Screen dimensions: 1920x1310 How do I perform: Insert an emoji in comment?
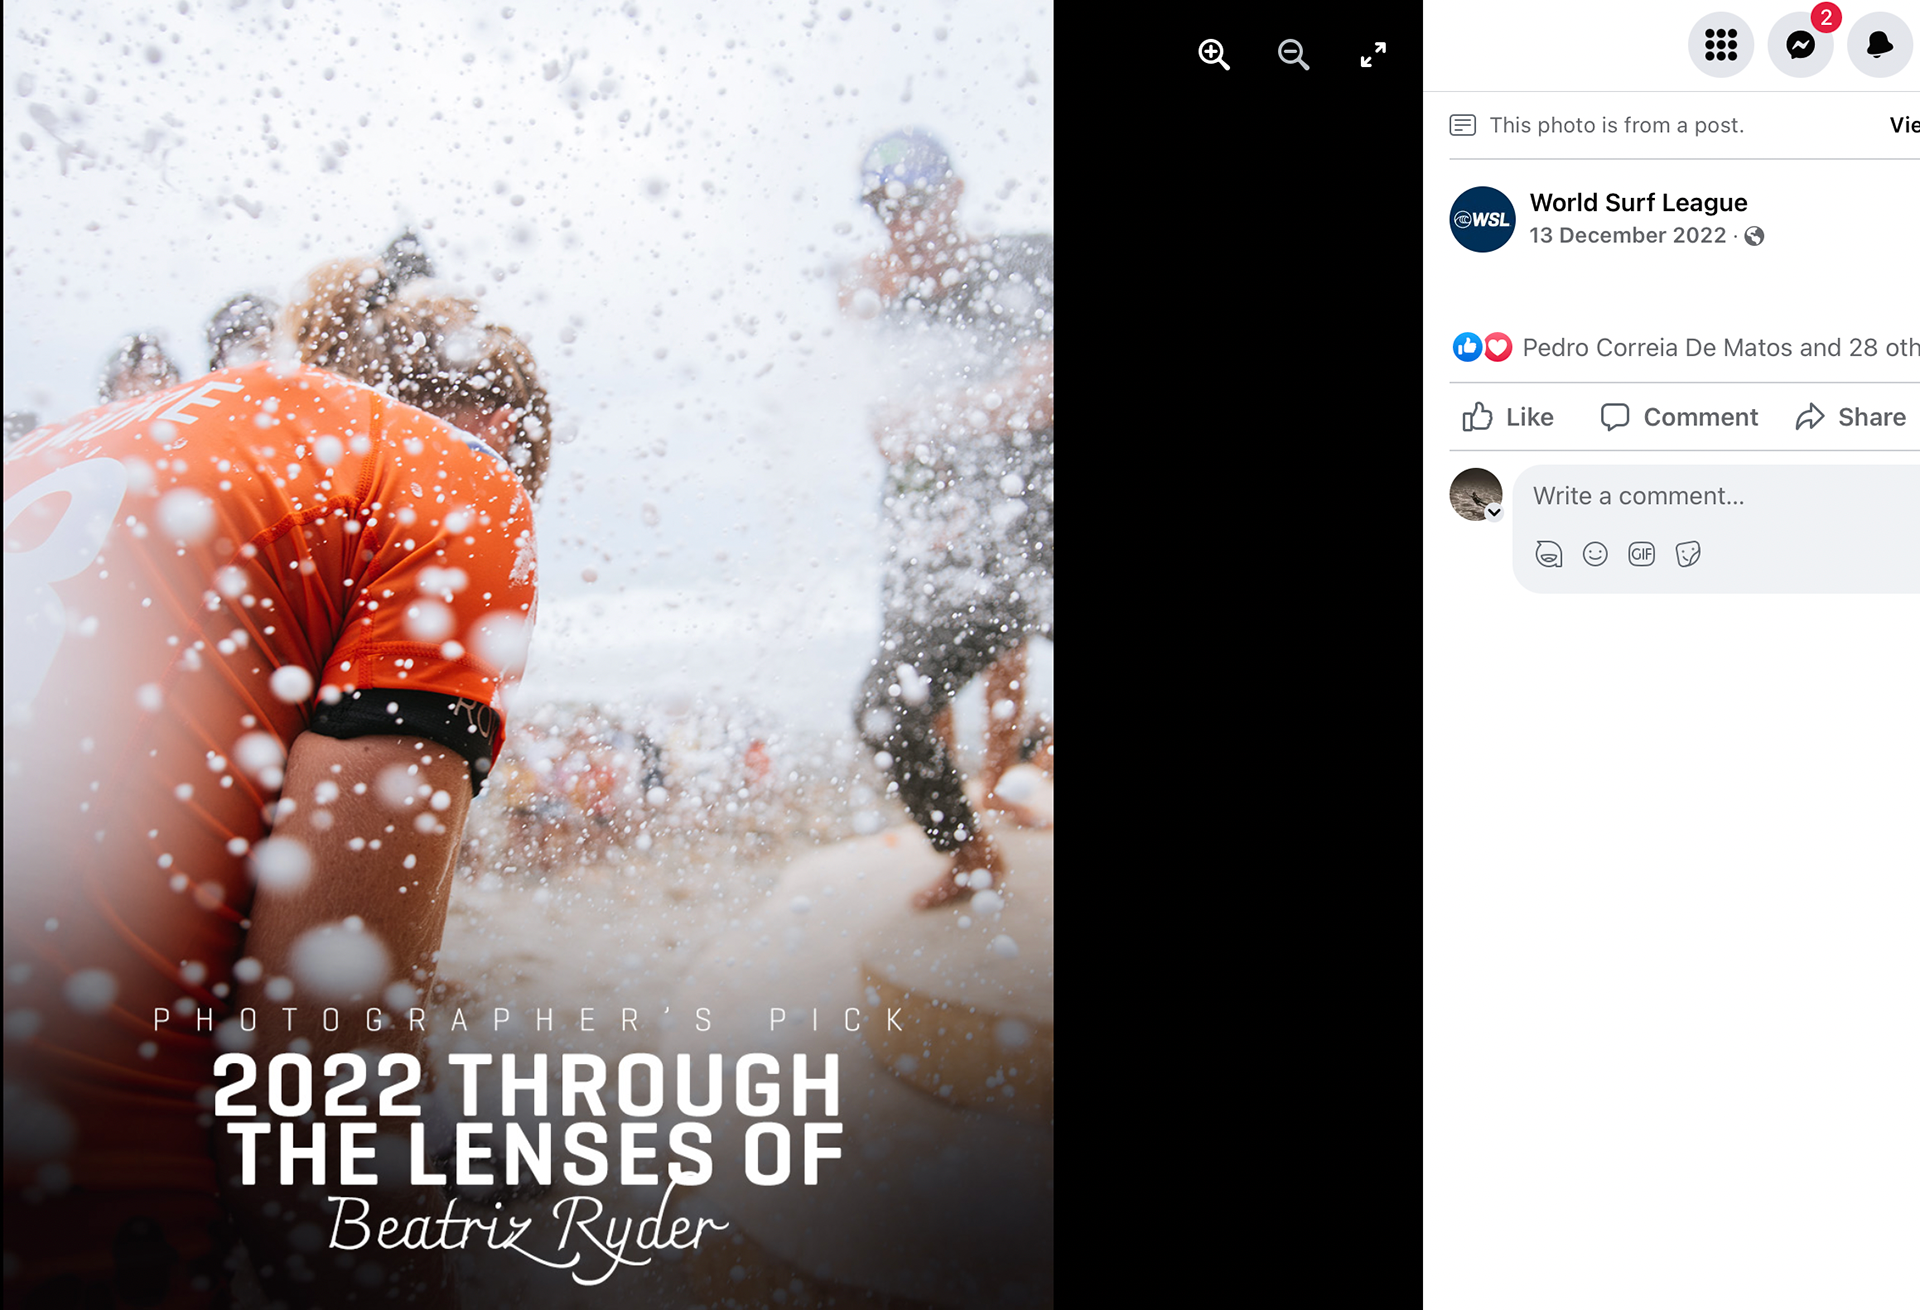coord(1595,554)
